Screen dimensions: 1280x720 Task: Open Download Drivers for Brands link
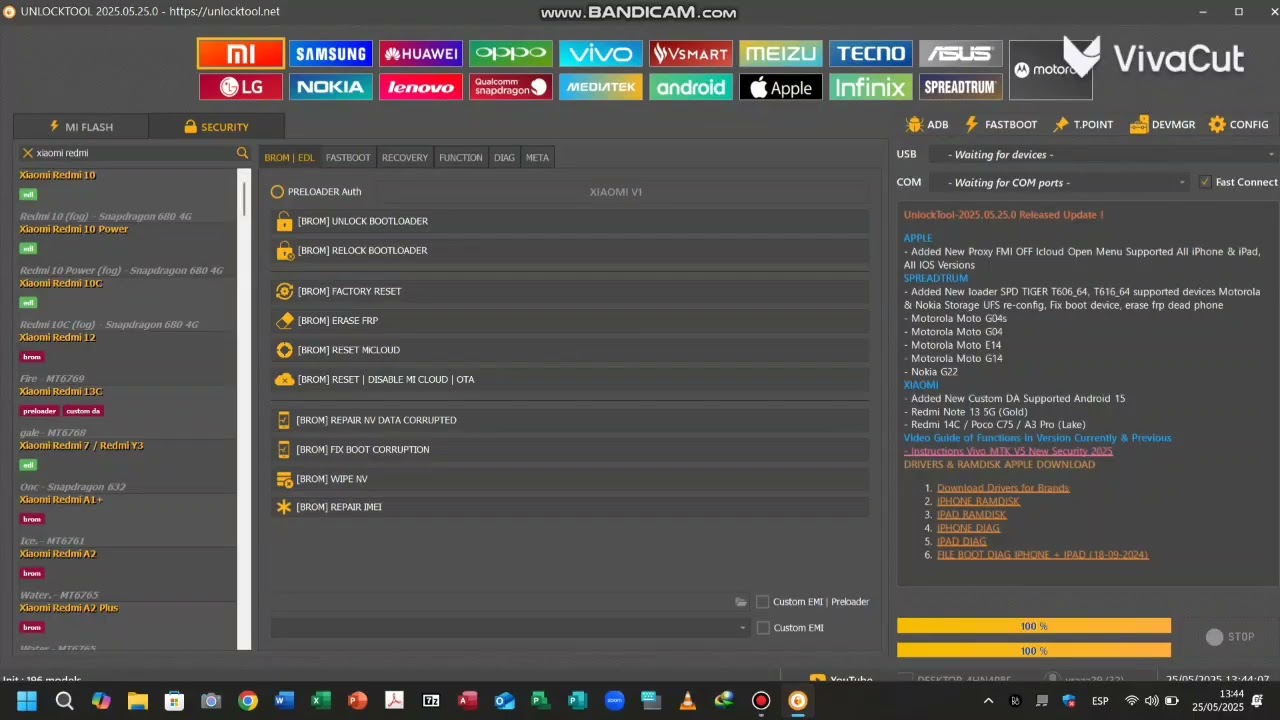pos(1003,488)
